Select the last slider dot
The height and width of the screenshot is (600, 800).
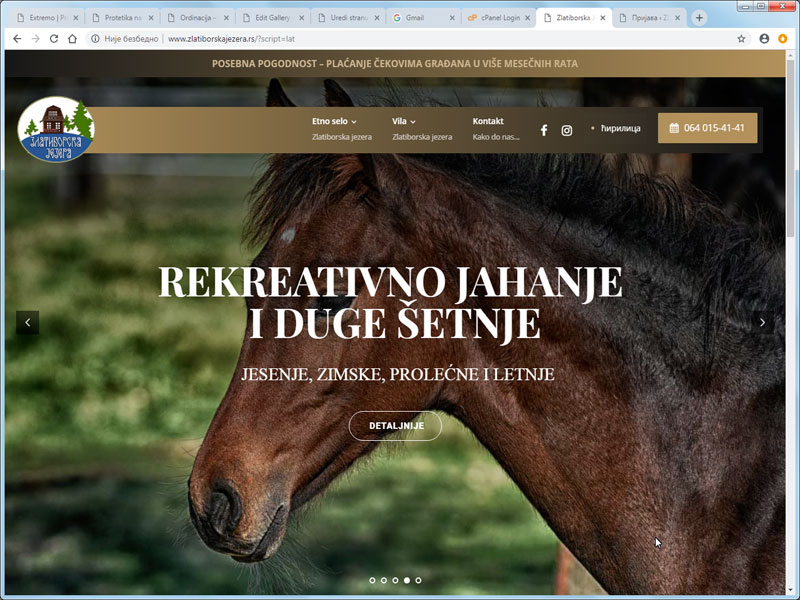coord(418,580)
